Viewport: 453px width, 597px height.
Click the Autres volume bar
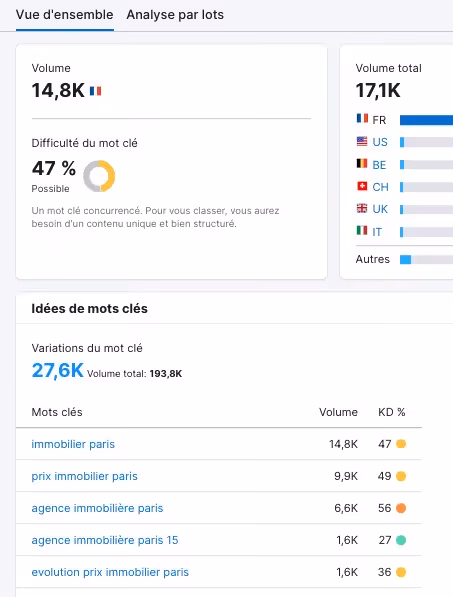coord(426,260)
